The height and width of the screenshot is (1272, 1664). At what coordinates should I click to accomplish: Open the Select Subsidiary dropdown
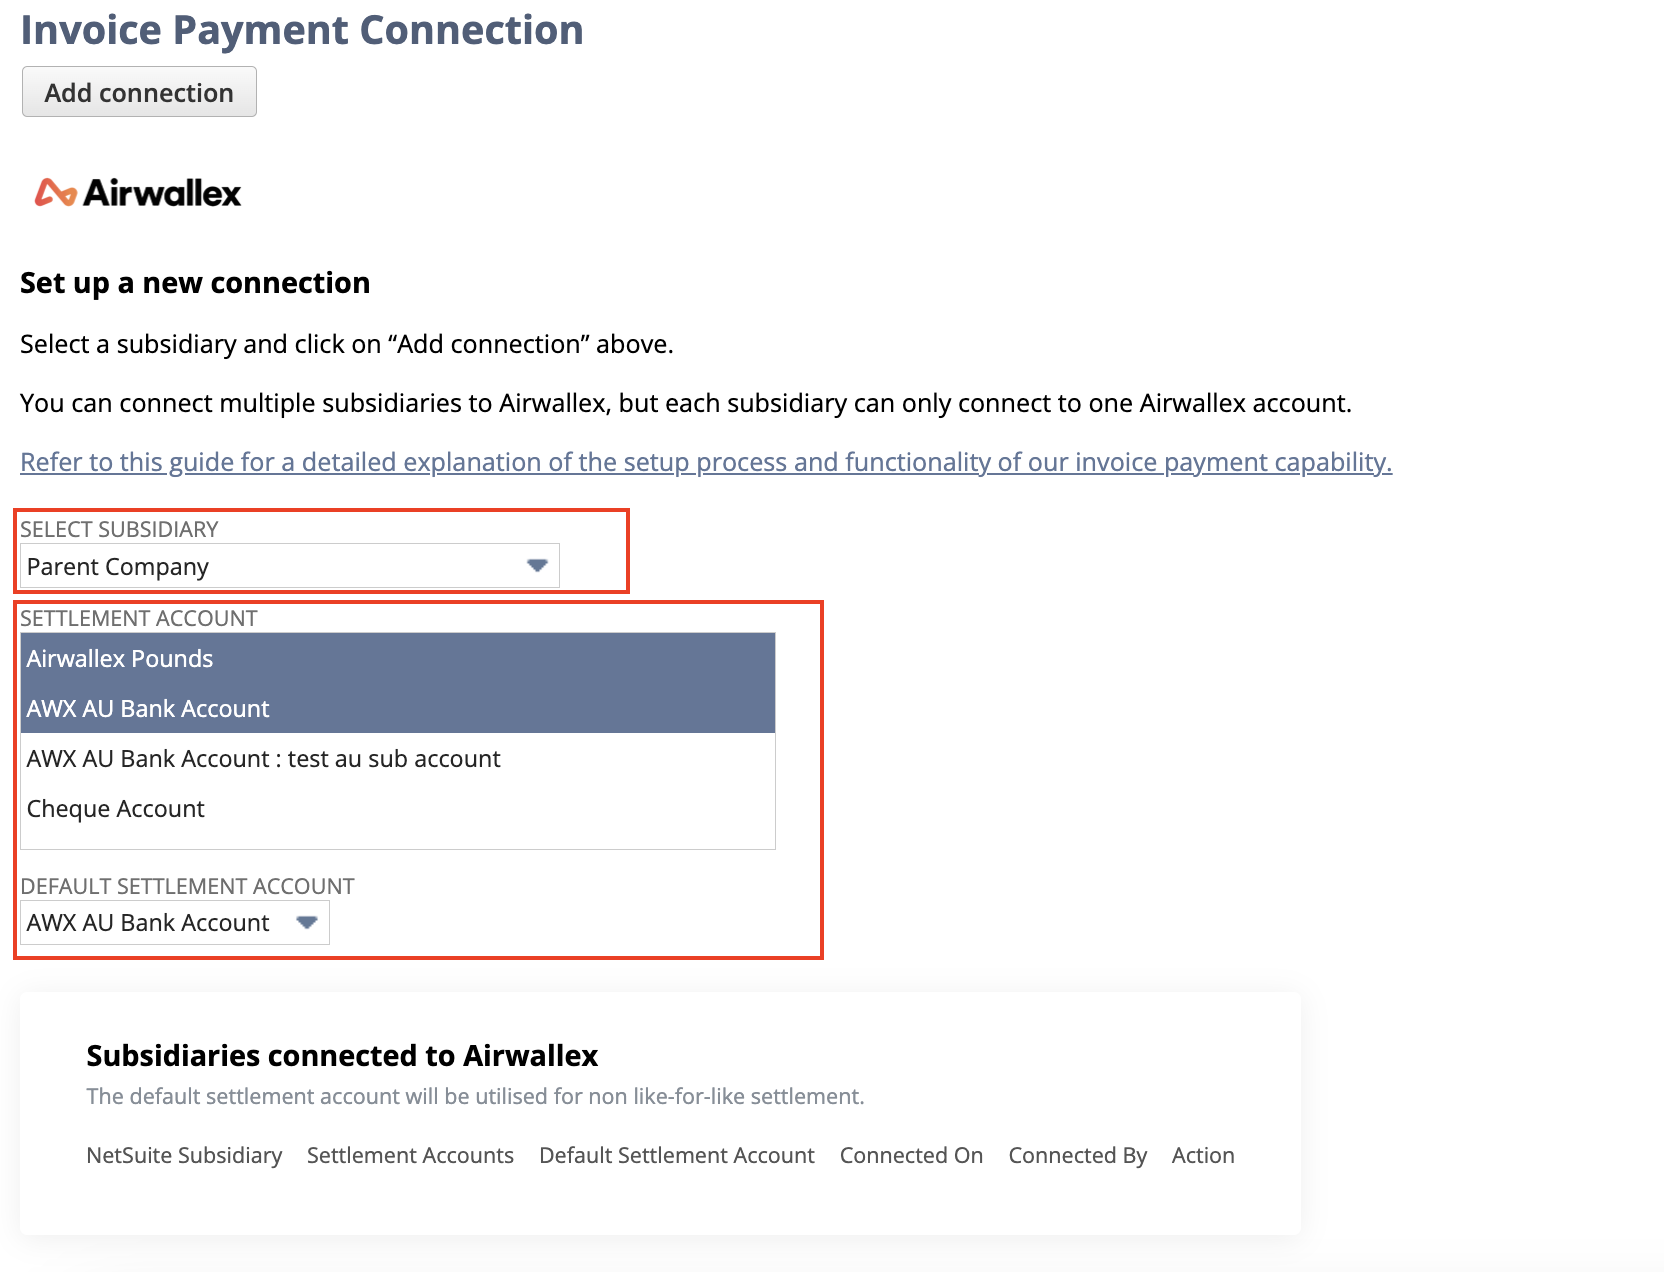[x=289, y=566]
